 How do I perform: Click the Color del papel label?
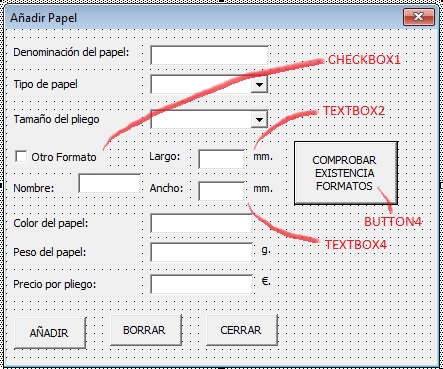pyautogui.click(x=51, y=223)
